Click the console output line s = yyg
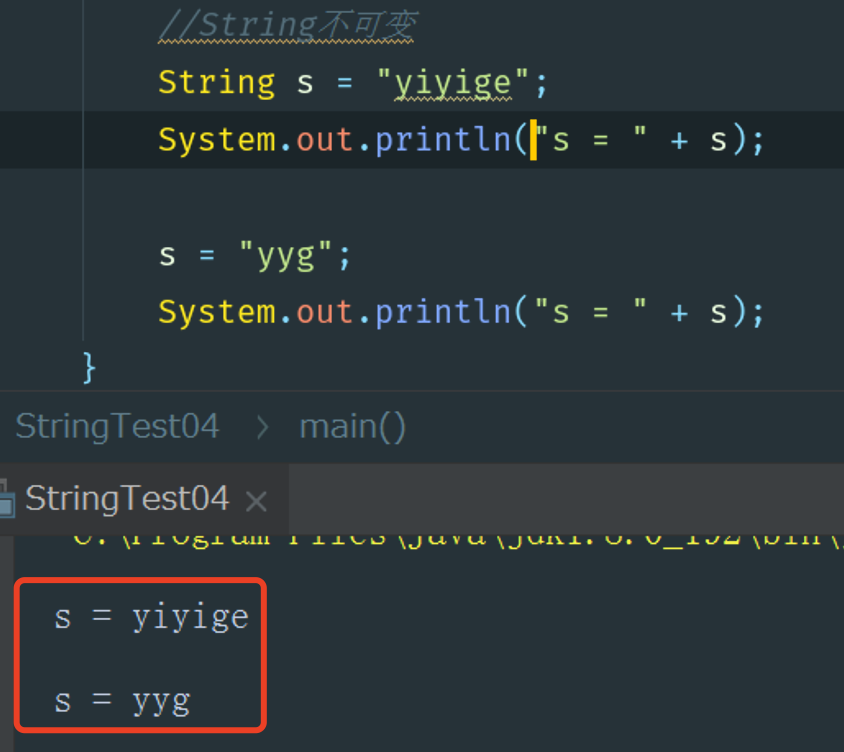 coord(122,701)
